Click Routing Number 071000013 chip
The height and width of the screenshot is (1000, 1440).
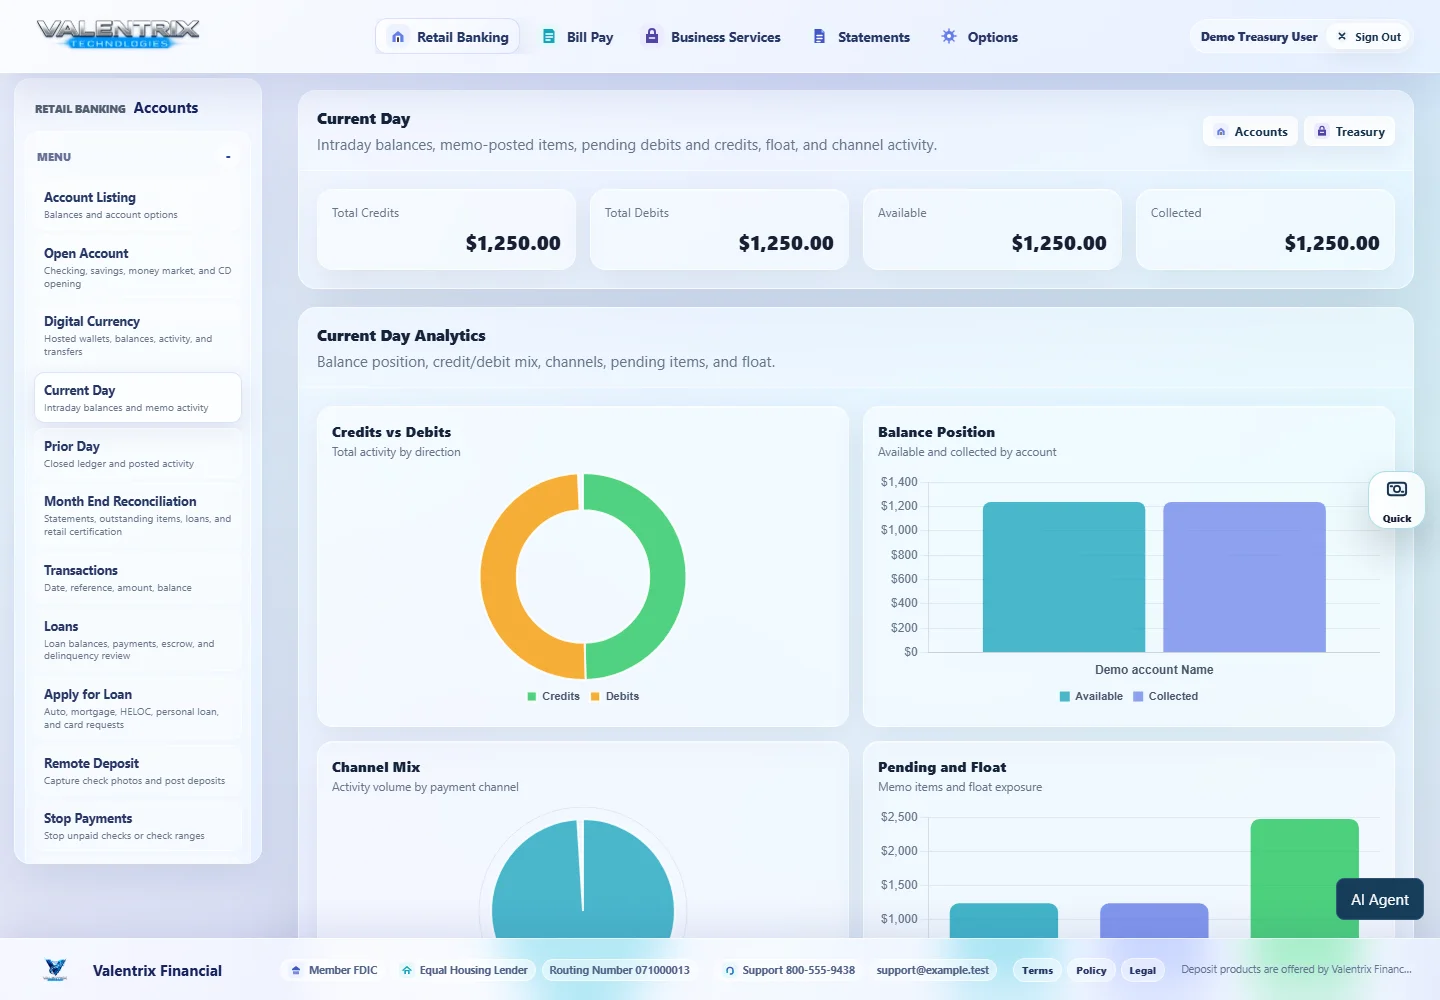[619, 970]
